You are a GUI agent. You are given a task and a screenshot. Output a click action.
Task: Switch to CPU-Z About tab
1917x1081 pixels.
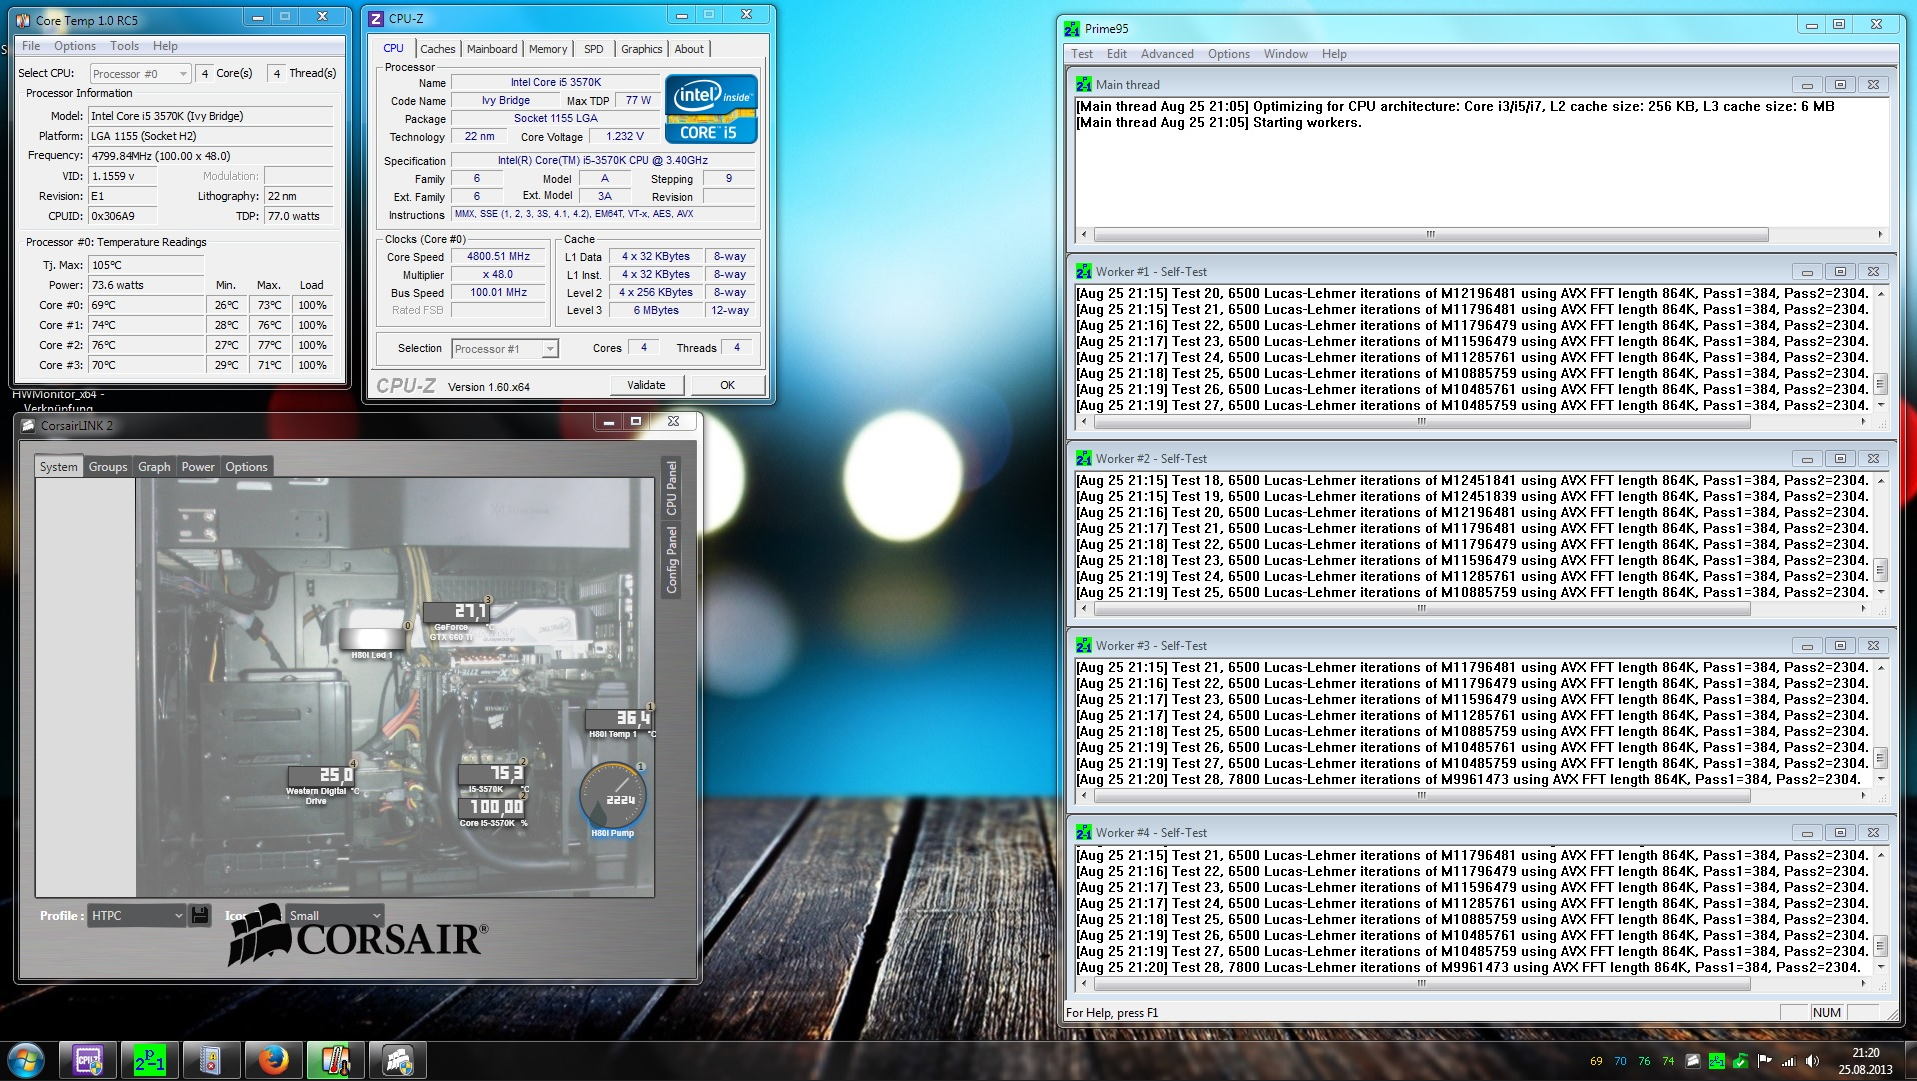tap(689, 49)
